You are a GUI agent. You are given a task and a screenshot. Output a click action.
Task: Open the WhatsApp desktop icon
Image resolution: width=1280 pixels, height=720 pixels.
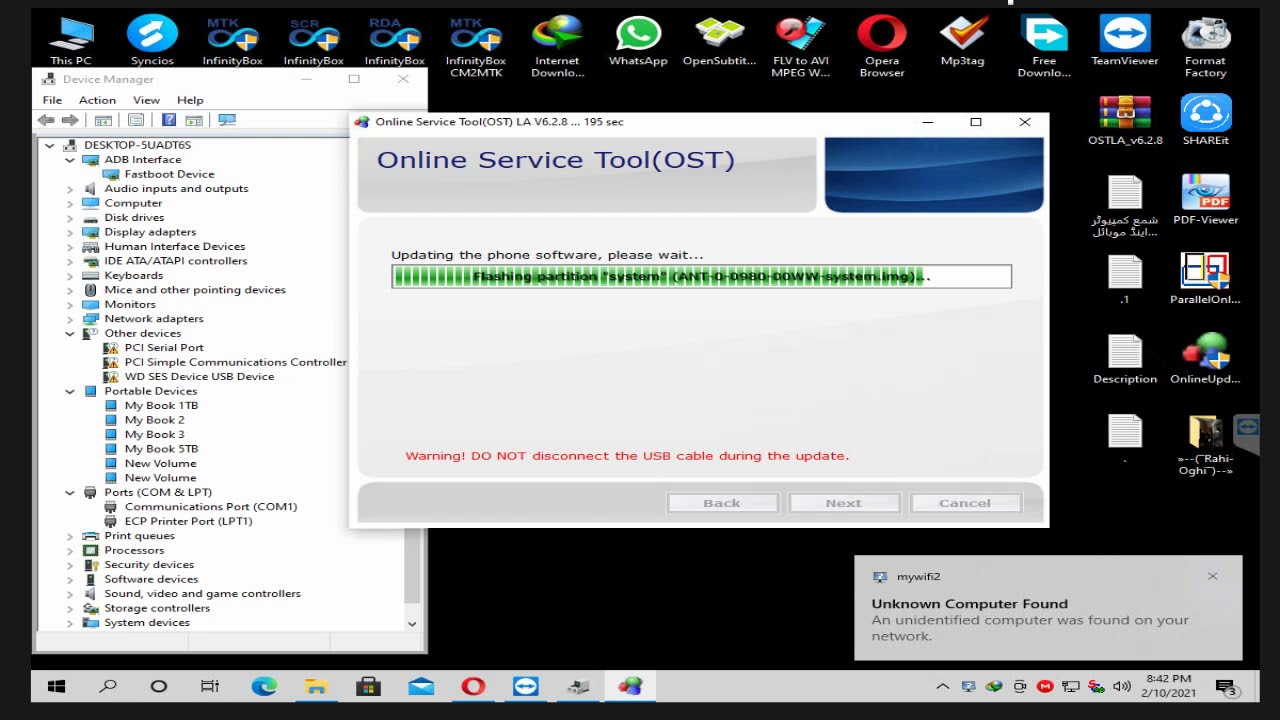pyautogui.click(x=638, y=41)
